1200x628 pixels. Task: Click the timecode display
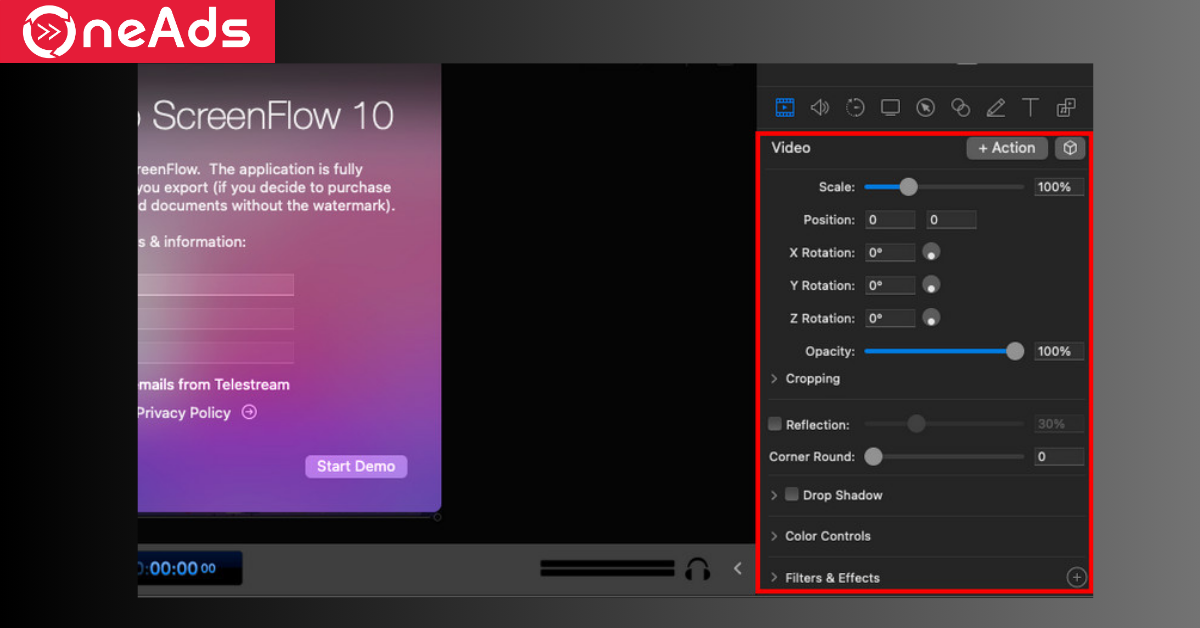(190, 568)
